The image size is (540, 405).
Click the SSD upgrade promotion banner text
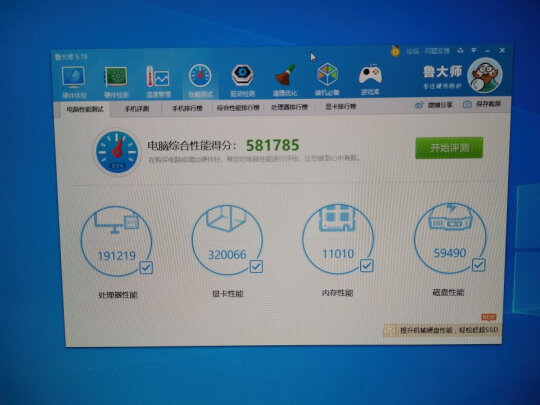click(x=449, y=330)
